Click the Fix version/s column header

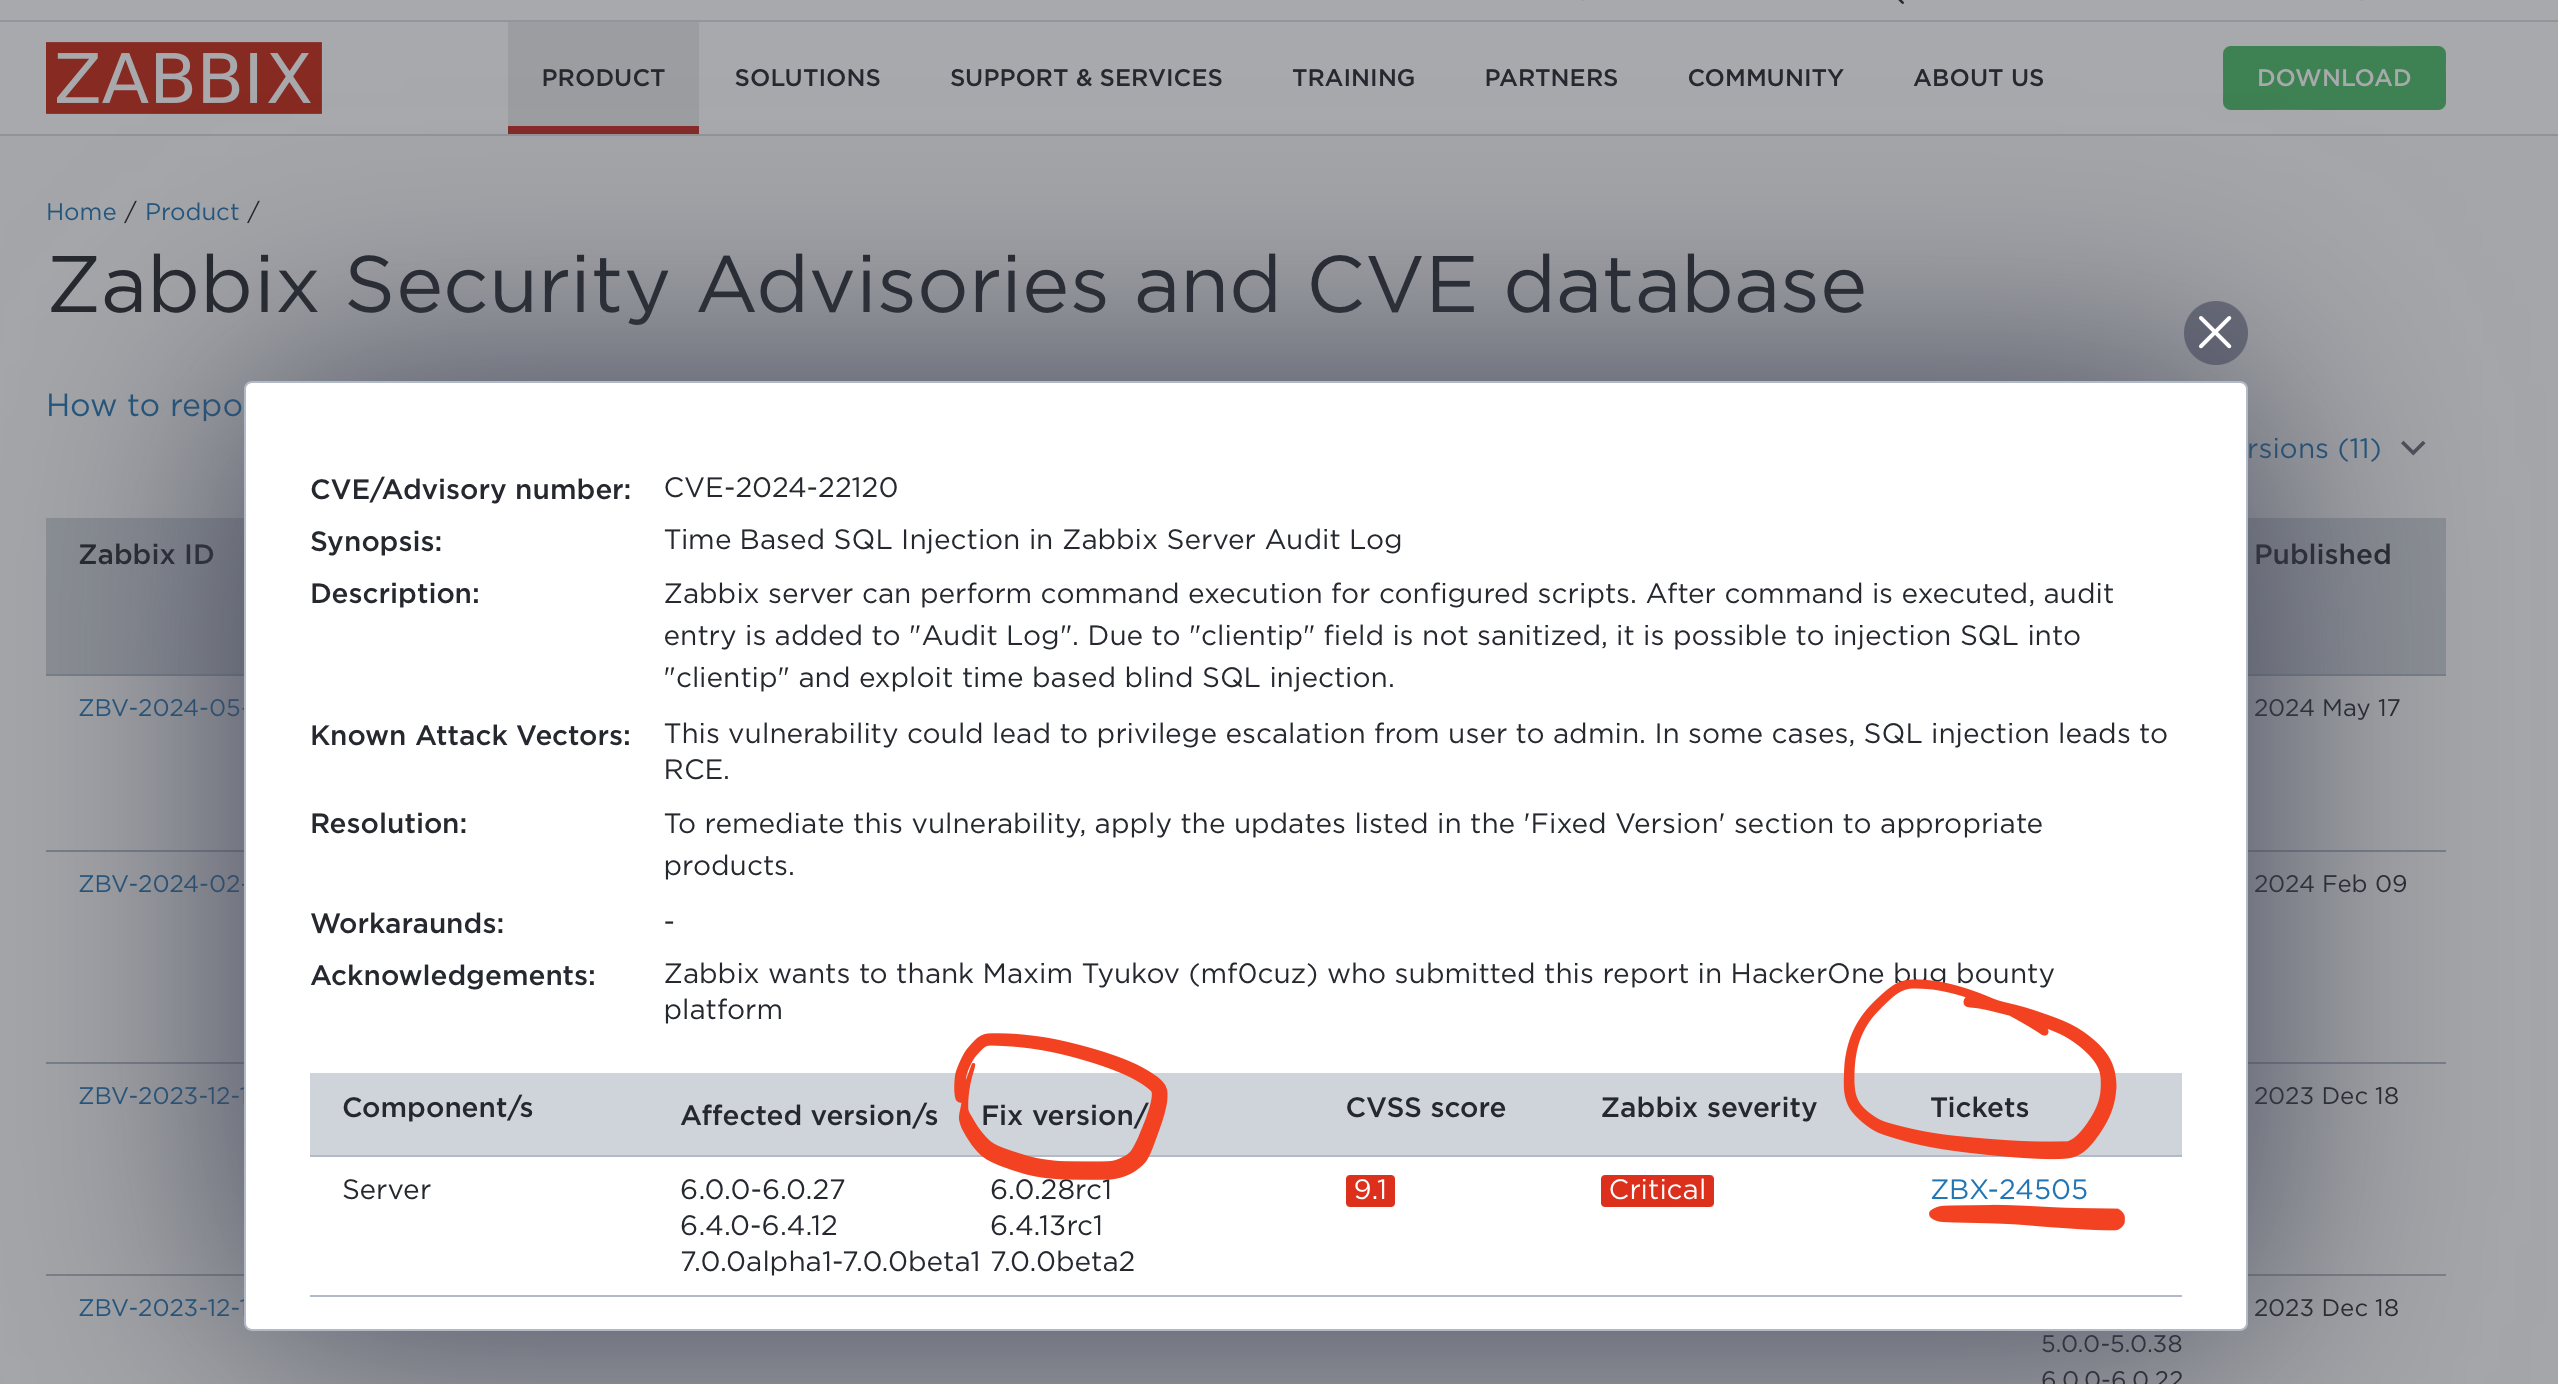(1064, 1115)
